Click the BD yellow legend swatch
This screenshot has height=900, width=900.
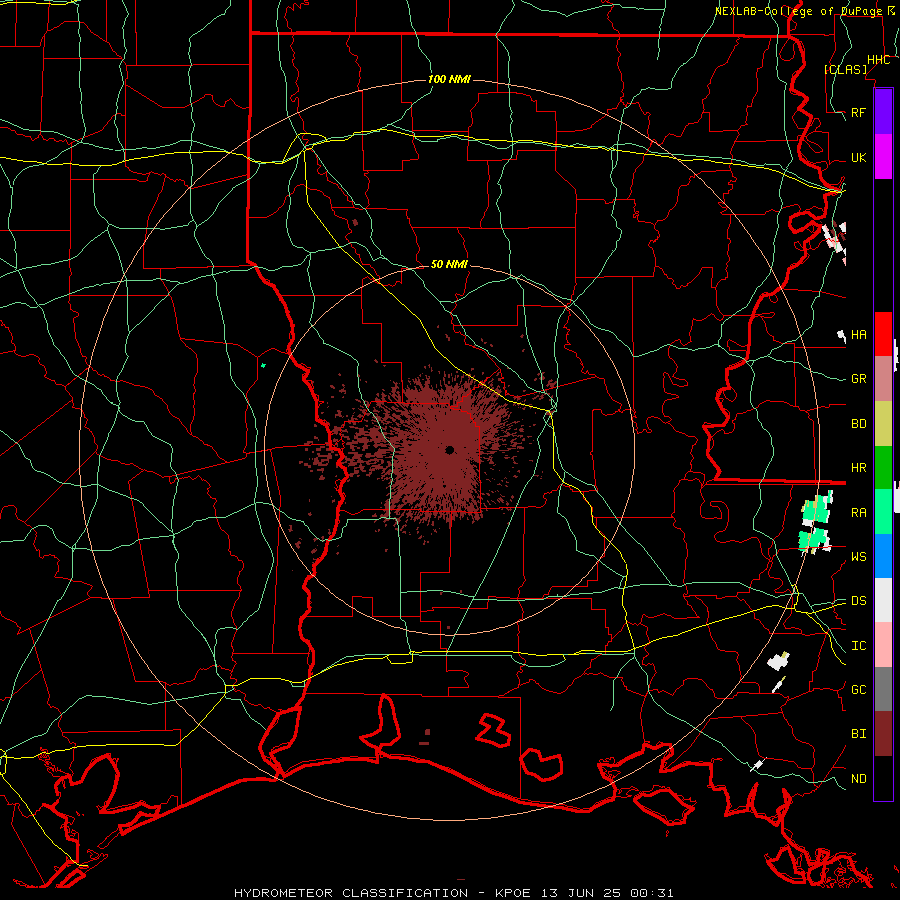pos(883,424)
